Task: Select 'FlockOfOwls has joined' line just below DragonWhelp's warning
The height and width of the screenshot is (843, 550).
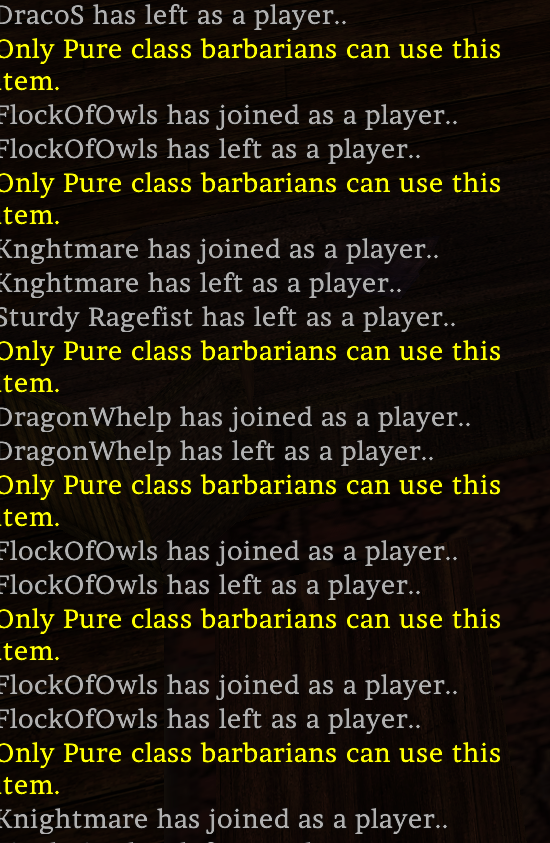Action: point(229,552)
